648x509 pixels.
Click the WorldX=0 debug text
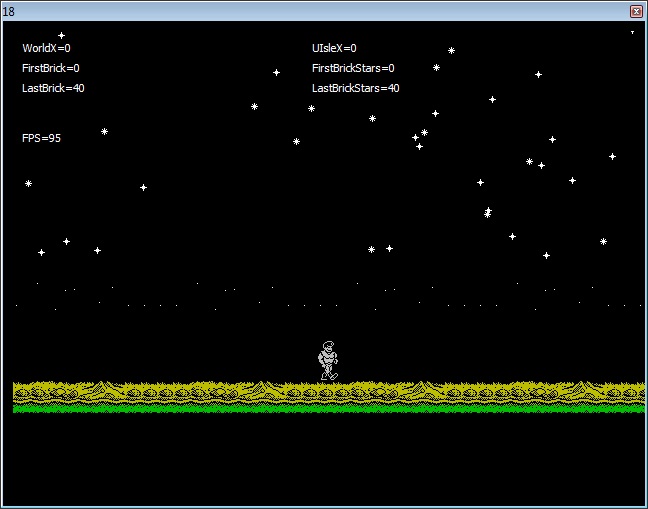[46, 48]
